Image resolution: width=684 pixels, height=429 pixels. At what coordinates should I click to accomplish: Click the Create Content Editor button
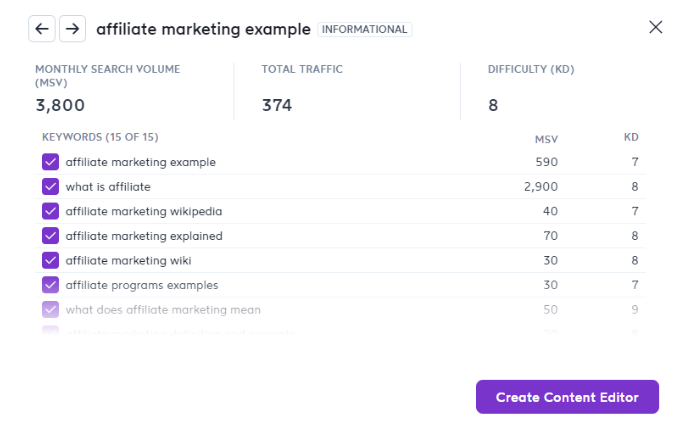coord(567,397)
